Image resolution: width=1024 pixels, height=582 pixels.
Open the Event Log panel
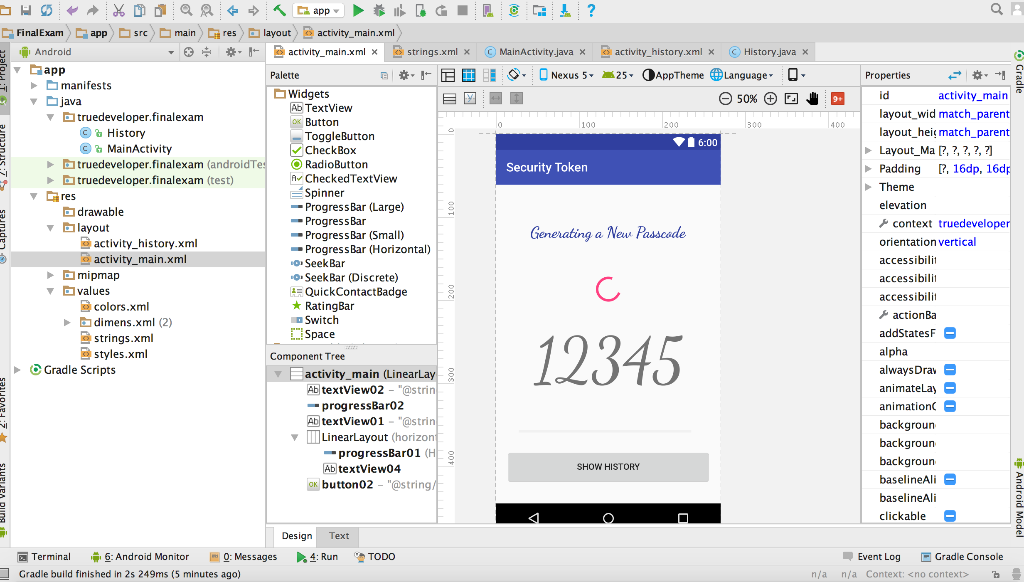pos(872,557)
